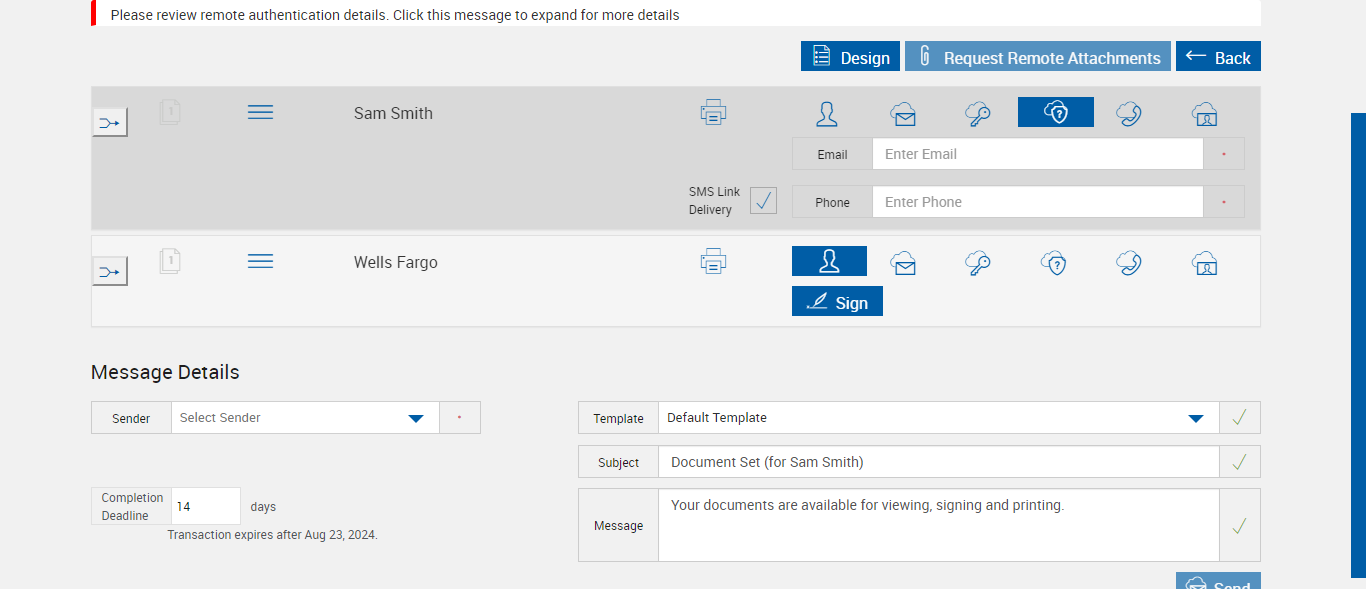Click the checkmark beside Subject field
Image resolution: width=1366 pixels, height=589 pixels.
point(1239,462)
